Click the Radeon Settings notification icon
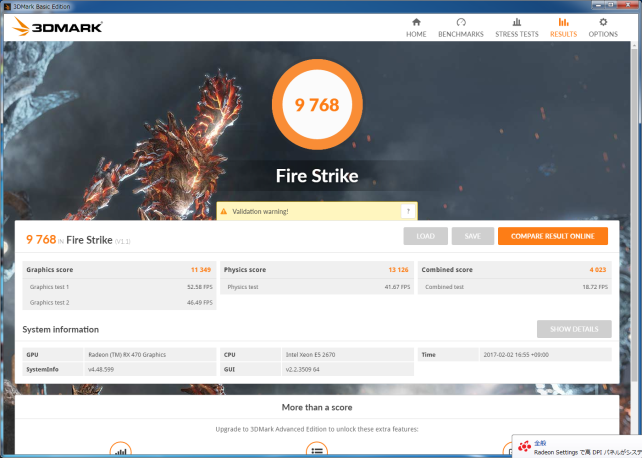This screenshot has height=458, width=642. 524,446
